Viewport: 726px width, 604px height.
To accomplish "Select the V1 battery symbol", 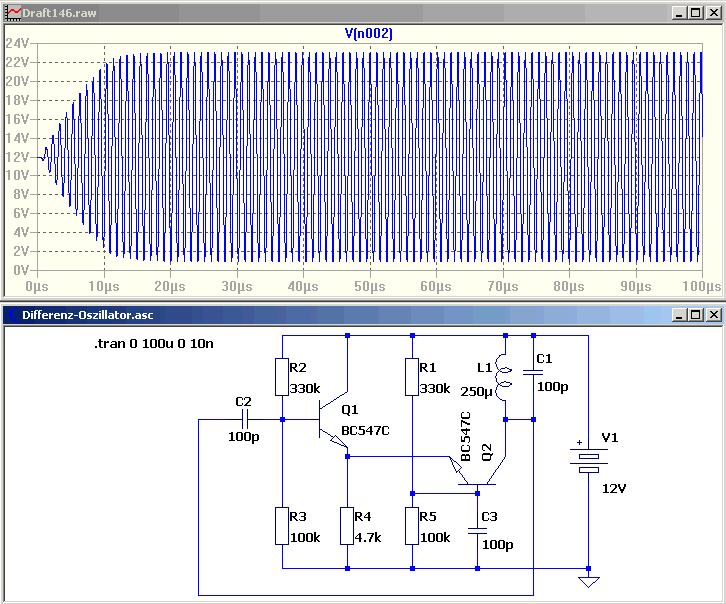I will coord(588,461).
